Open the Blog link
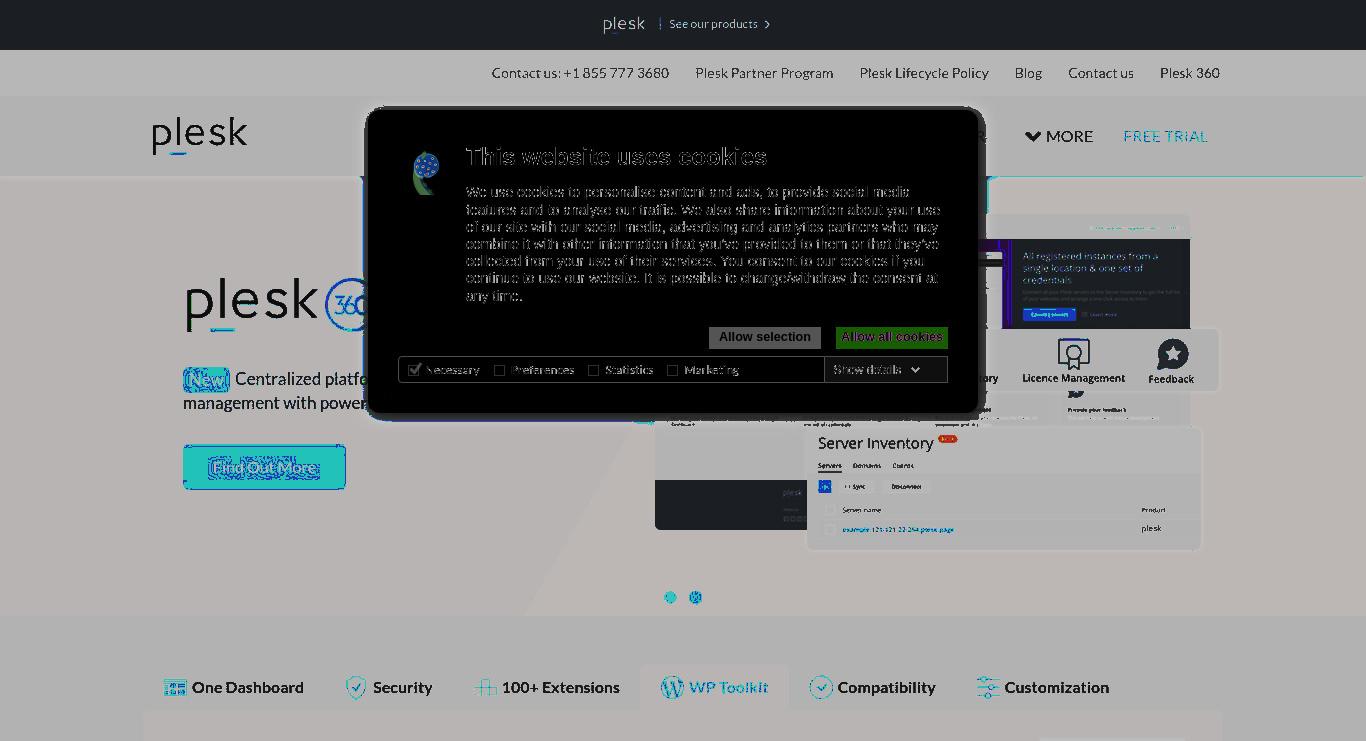Viewport: 1366px width, 741px height. point(1028,73)
